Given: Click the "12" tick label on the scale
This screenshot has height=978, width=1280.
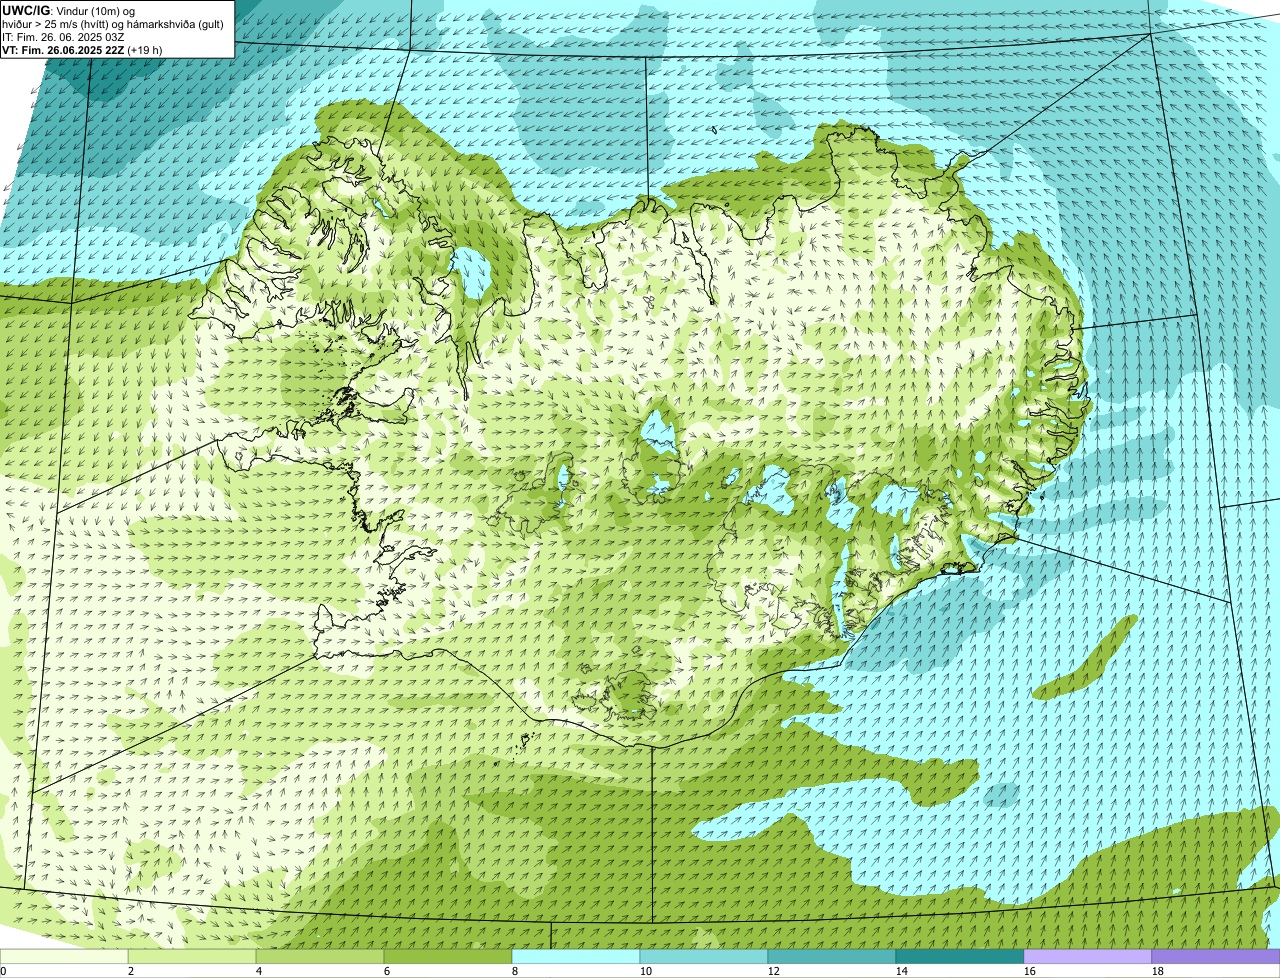Looking at the screenshot, I should [774, 971].
